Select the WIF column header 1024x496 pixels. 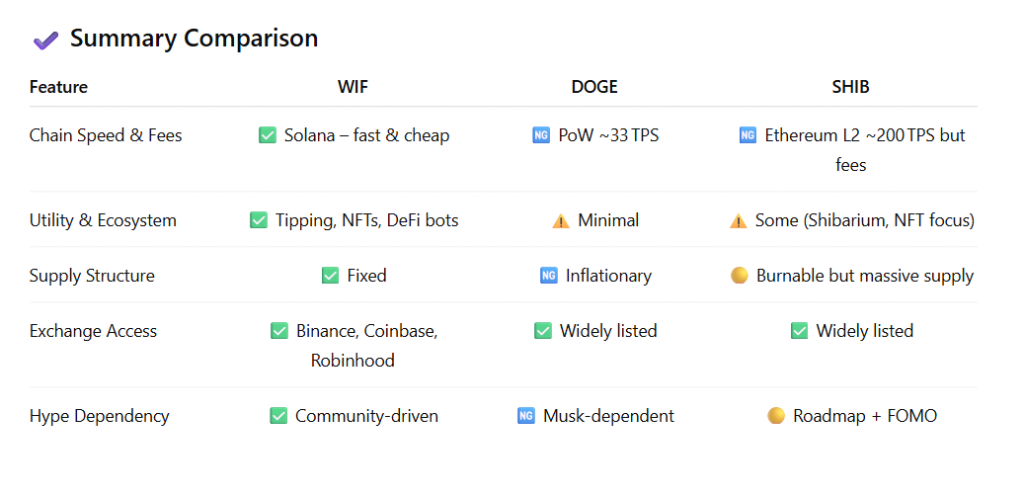pyautogui.click(x=353, y=87)
